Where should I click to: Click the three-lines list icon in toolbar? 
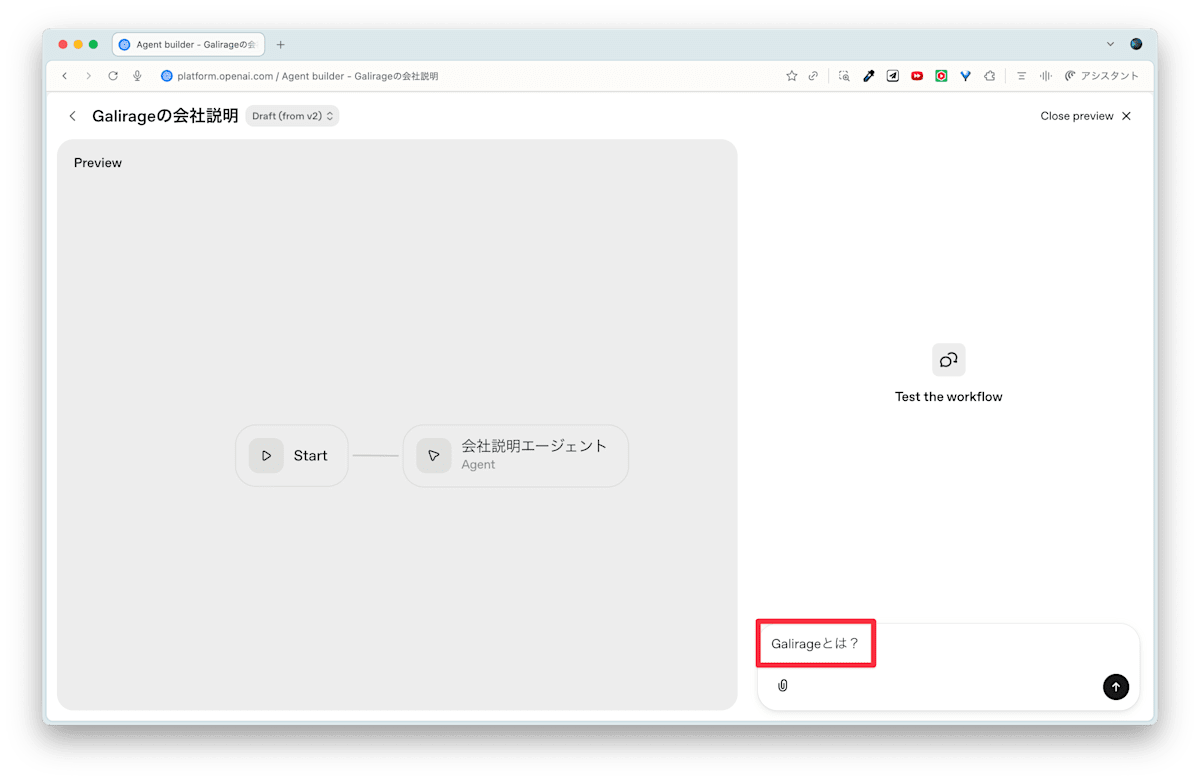[x=1021, y=76]
